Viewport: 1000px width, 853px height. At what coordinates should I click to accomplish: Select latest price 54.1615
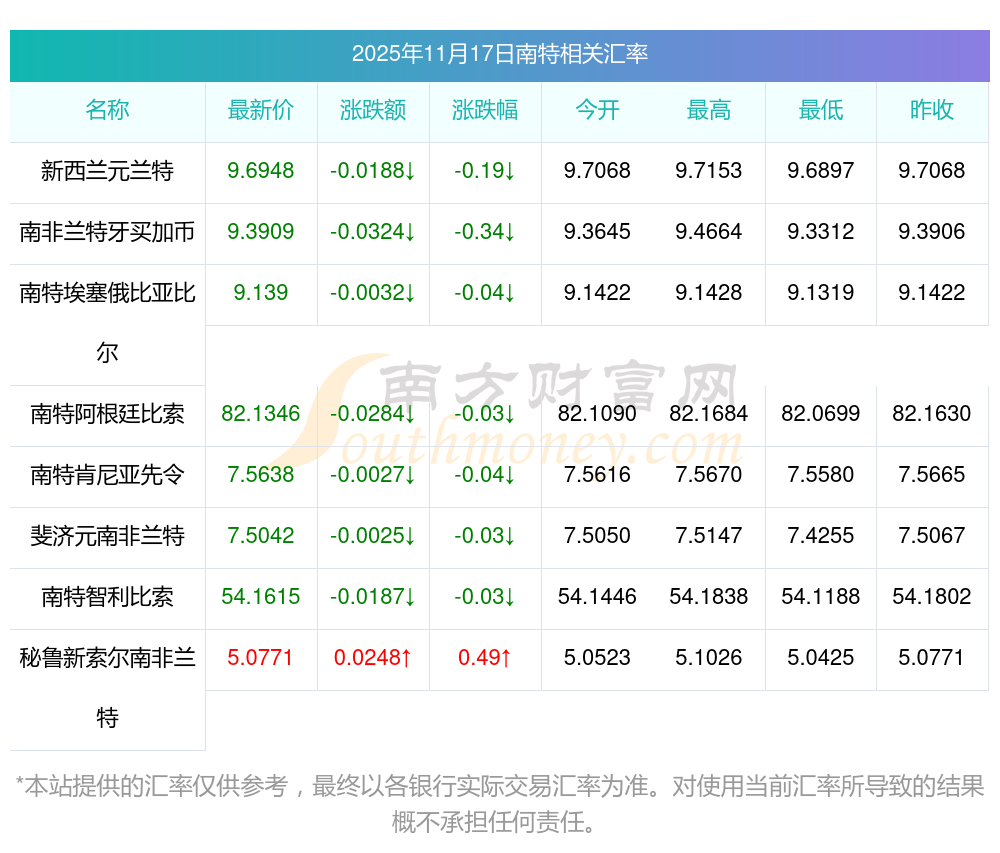pos(261,597)
